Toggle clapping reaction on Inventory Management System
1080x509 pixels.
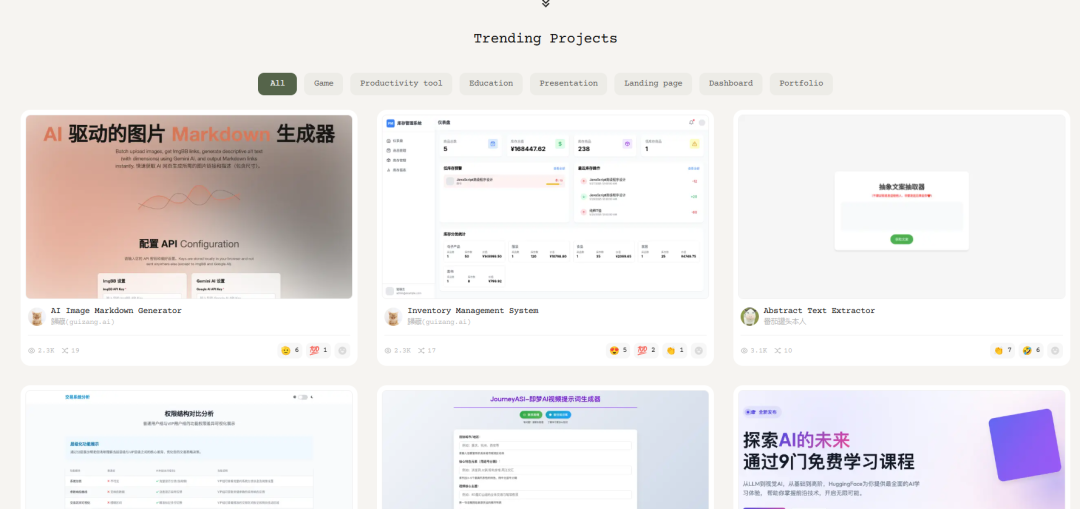(x=674, y=351)
